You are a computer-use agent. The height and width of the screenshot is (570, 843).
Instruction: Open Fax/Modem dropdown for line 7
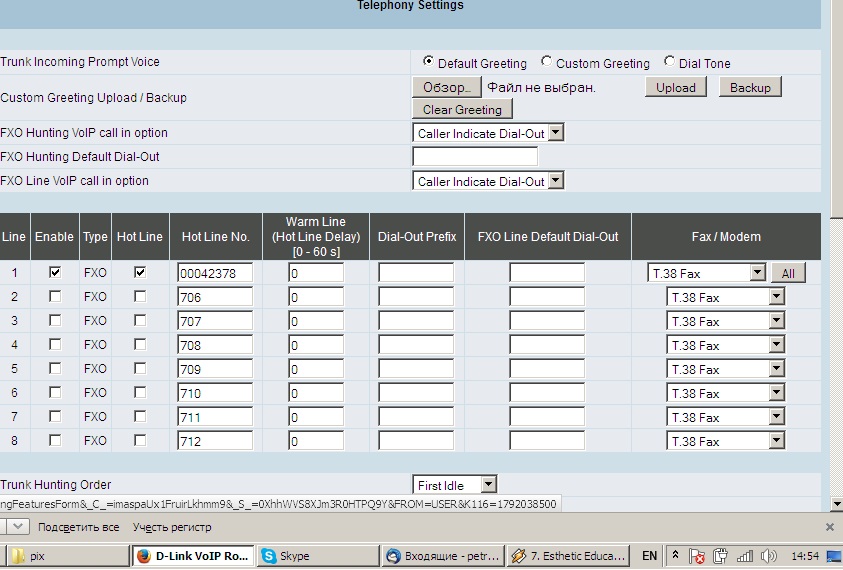(x=725, y=417)
